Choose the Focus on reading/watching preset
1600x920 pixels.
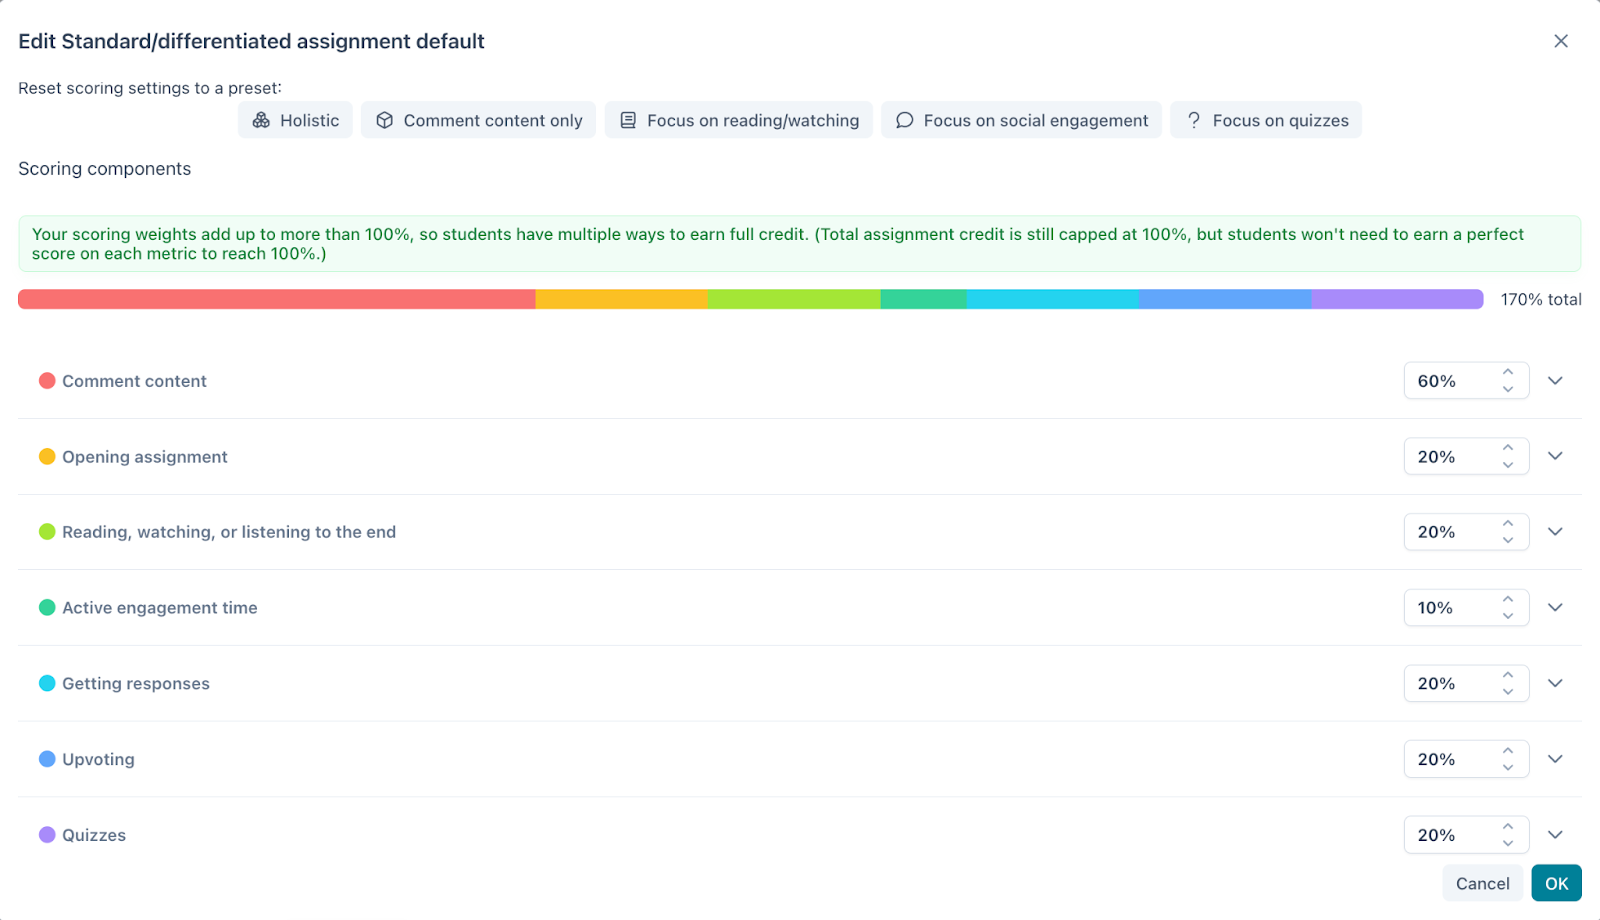[738, 120]
